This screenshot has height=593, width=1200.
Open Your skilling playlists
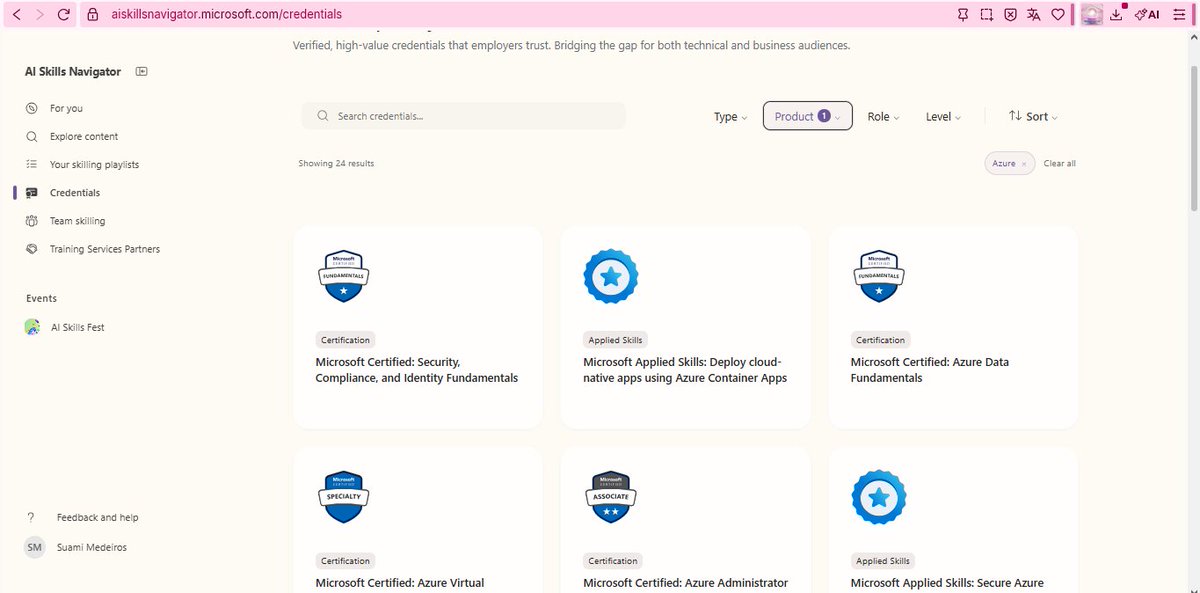[94, 164]
